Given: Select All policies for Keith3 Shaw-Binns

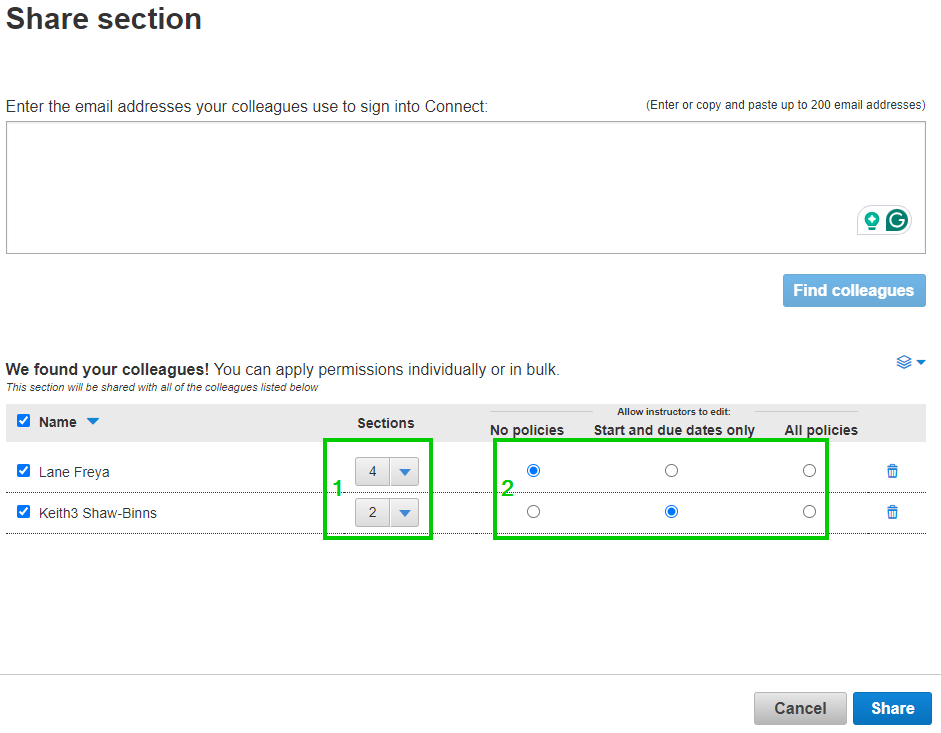Looking at the screenshot, I should coord(809,512).
